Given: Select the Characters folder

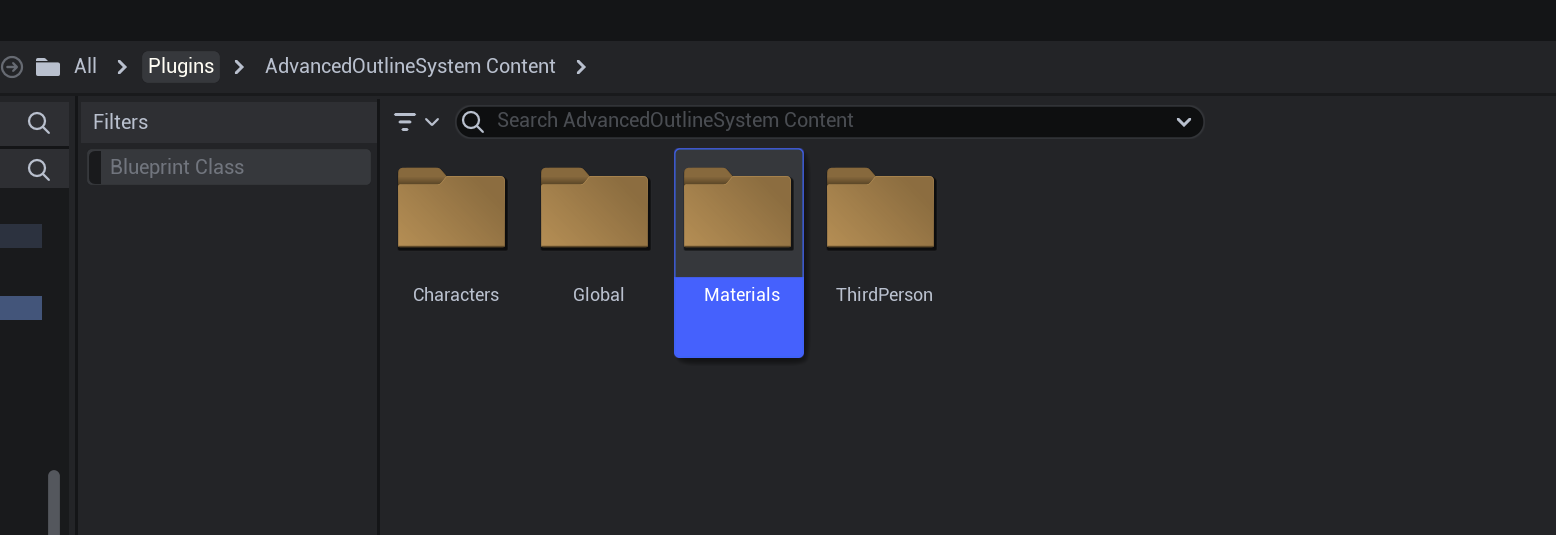Looking at the screenshot, I should pos(455,230).
